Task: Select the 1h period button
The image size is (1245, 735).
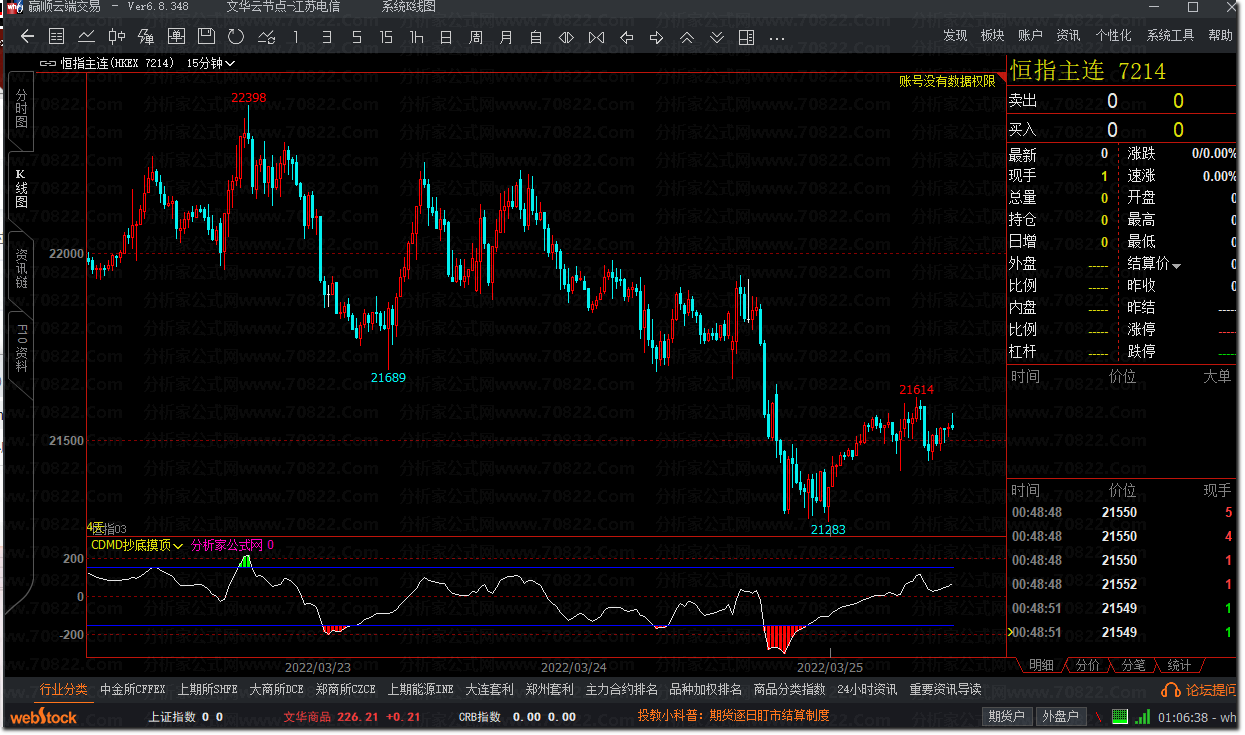Action: 416,37
